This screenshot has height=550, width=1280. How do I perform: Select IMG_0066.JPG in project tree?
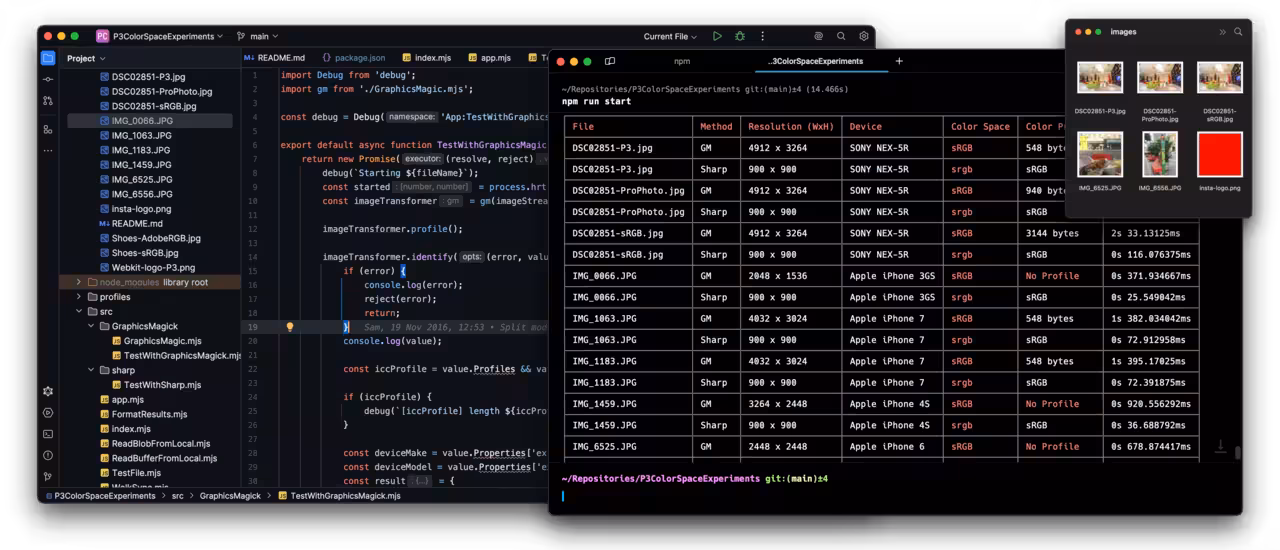click(x=150, y=120)
